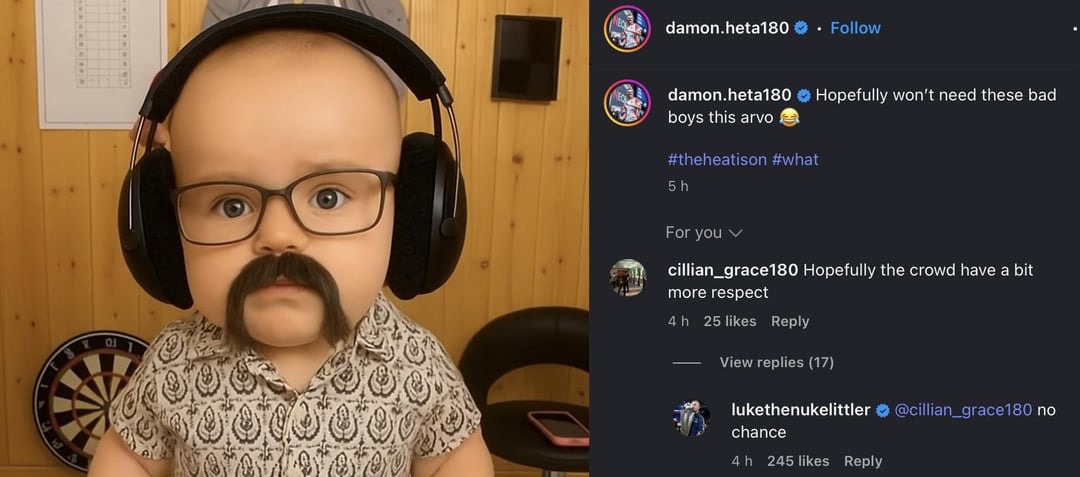The width and height of the screenshot is (1080, 477).
Task: Expand View replies (17)
Action: pos(776,362)
